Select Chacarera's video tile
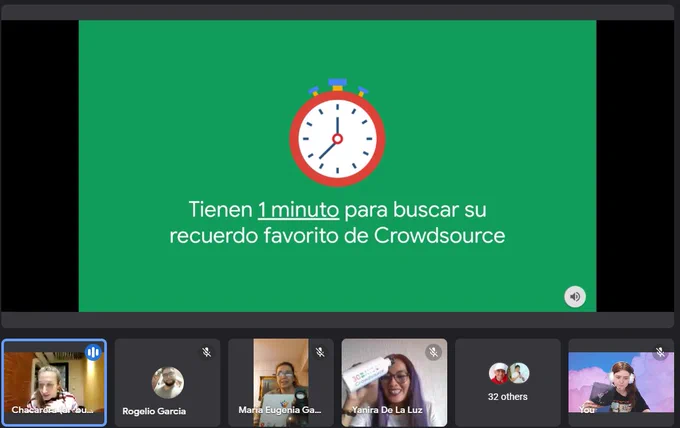Screen dimensions: 680x428 pos(54,382)
